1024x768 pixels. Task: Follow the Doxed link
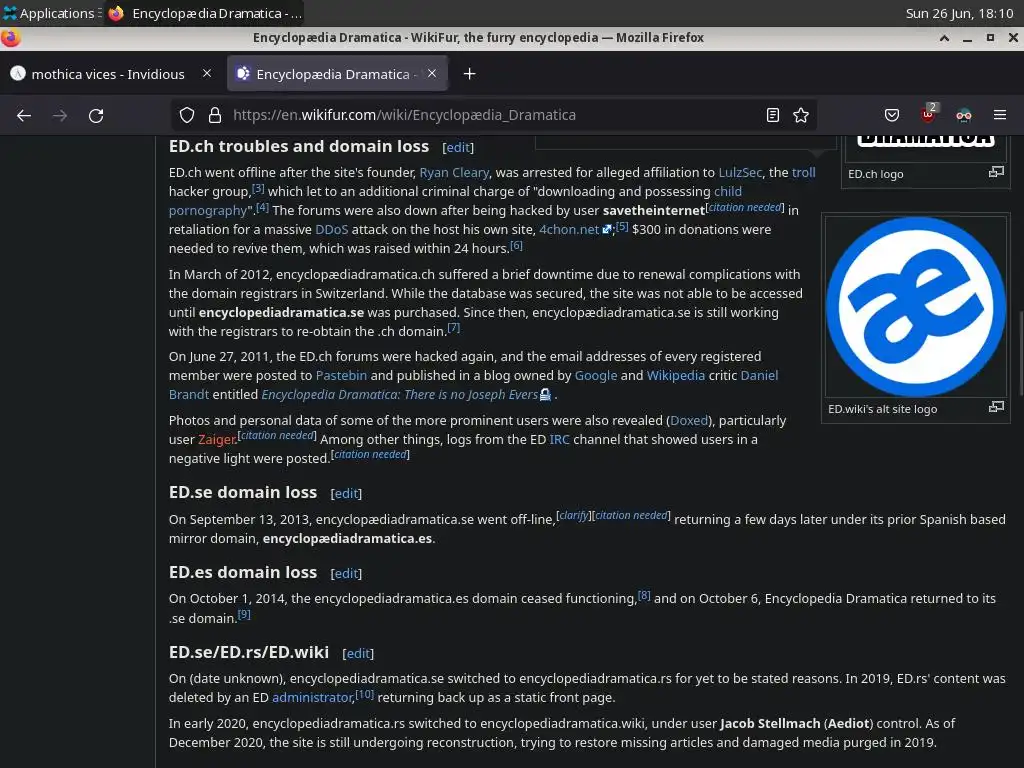click(x=689, y=421)
